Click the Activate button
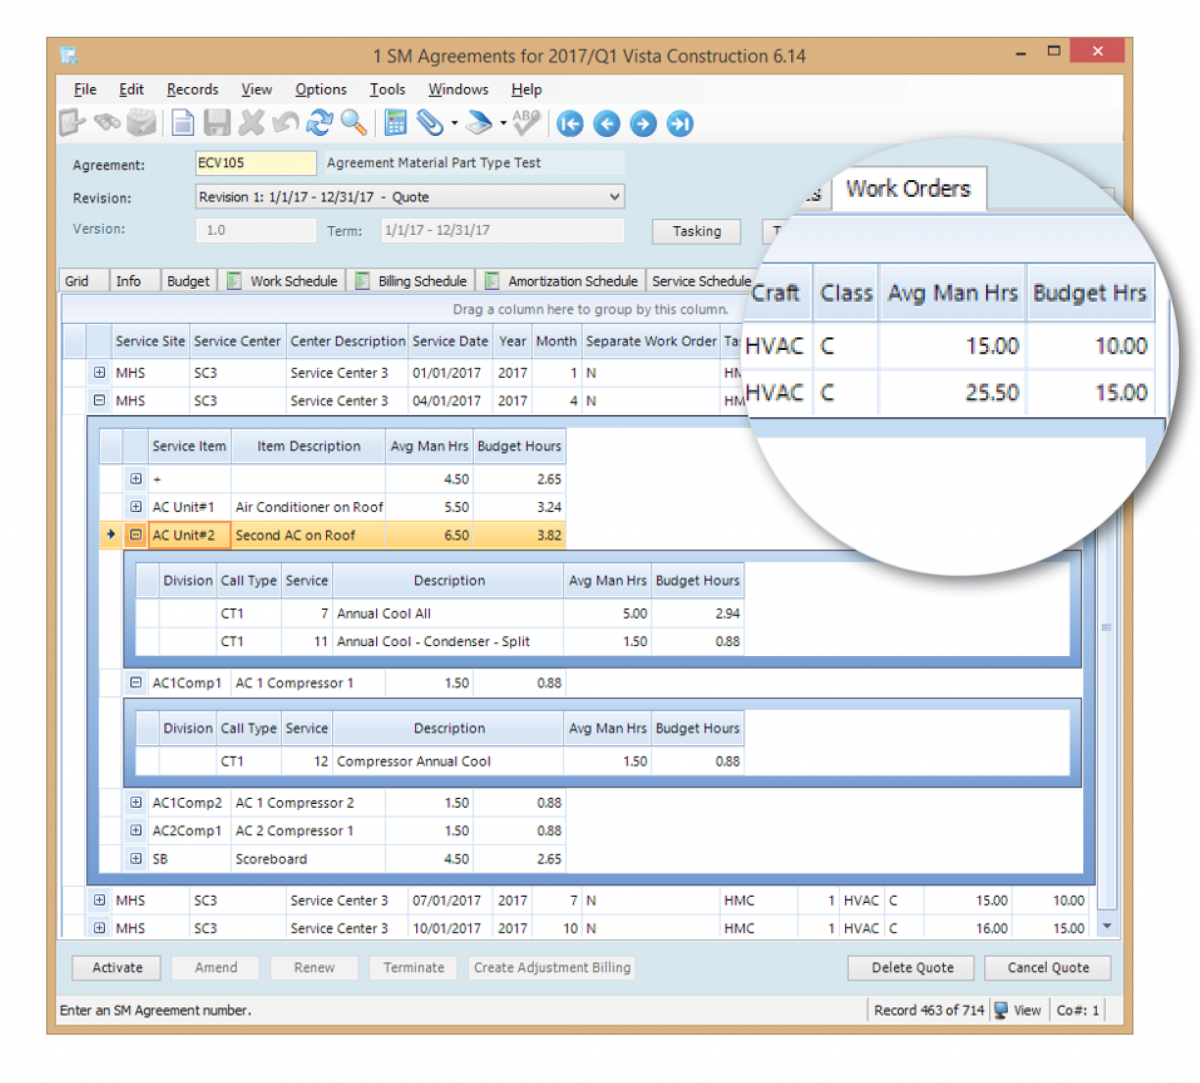The width and height of the screenshot is (1200, 1083). coord(117,967)
